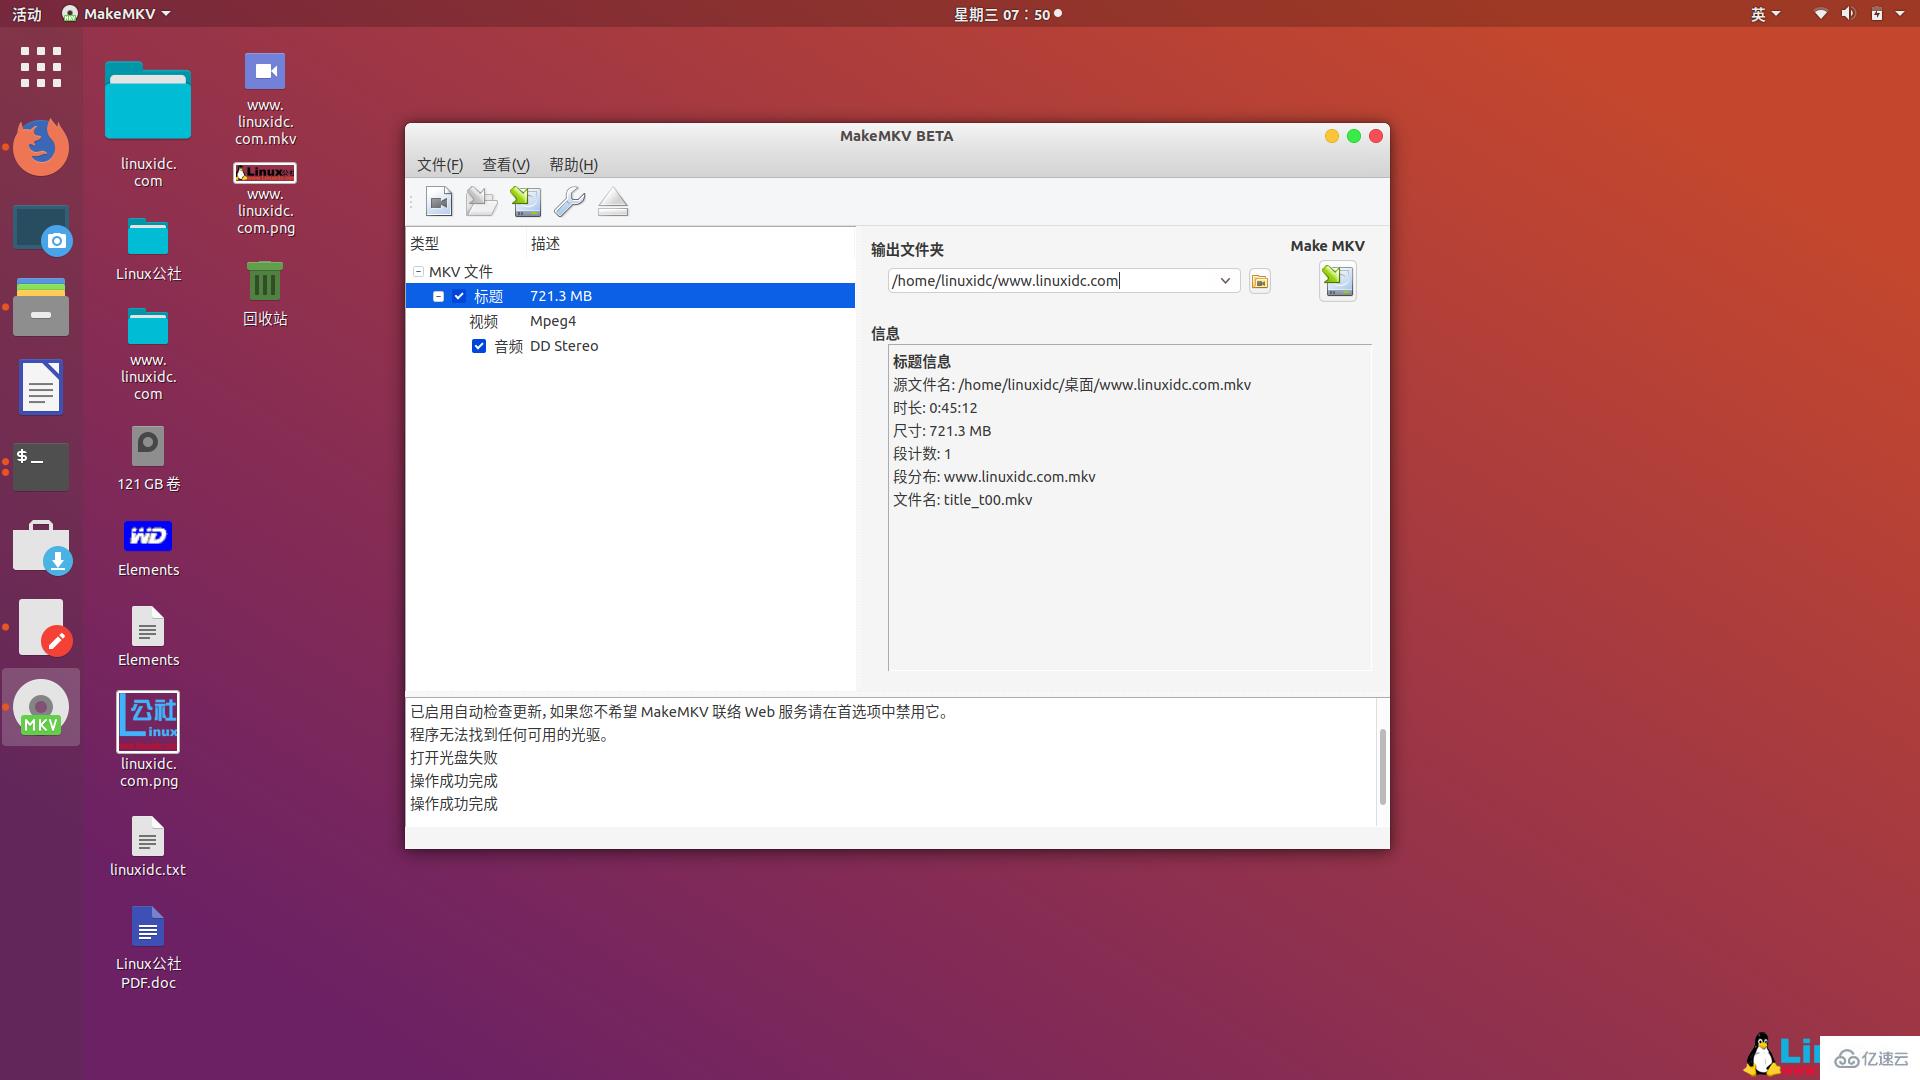The height and width of the screenshot is (1080, 1920).
Task: Click the 段分布 www.linuxidc.com.mkv line
Action: 994,477
